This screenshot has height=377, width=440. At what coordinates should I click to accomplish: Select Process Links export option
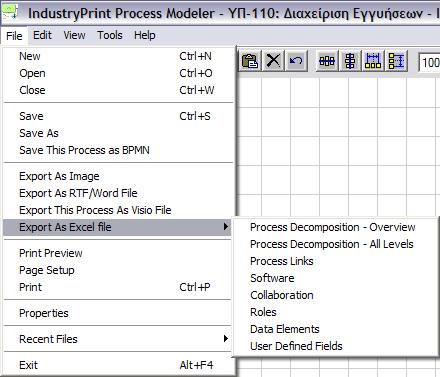coord(335,261)
